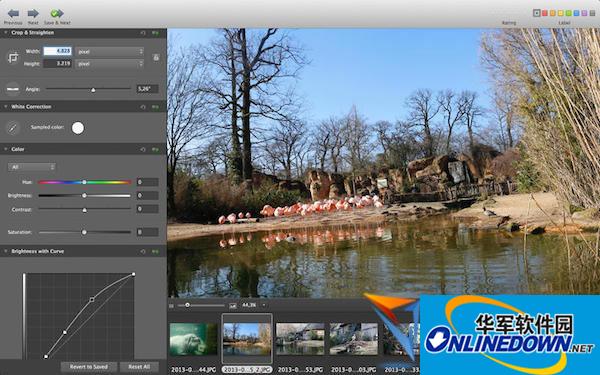Apply the gray label
The width and height of the screenshot is (600, 375).
point(592,13)
